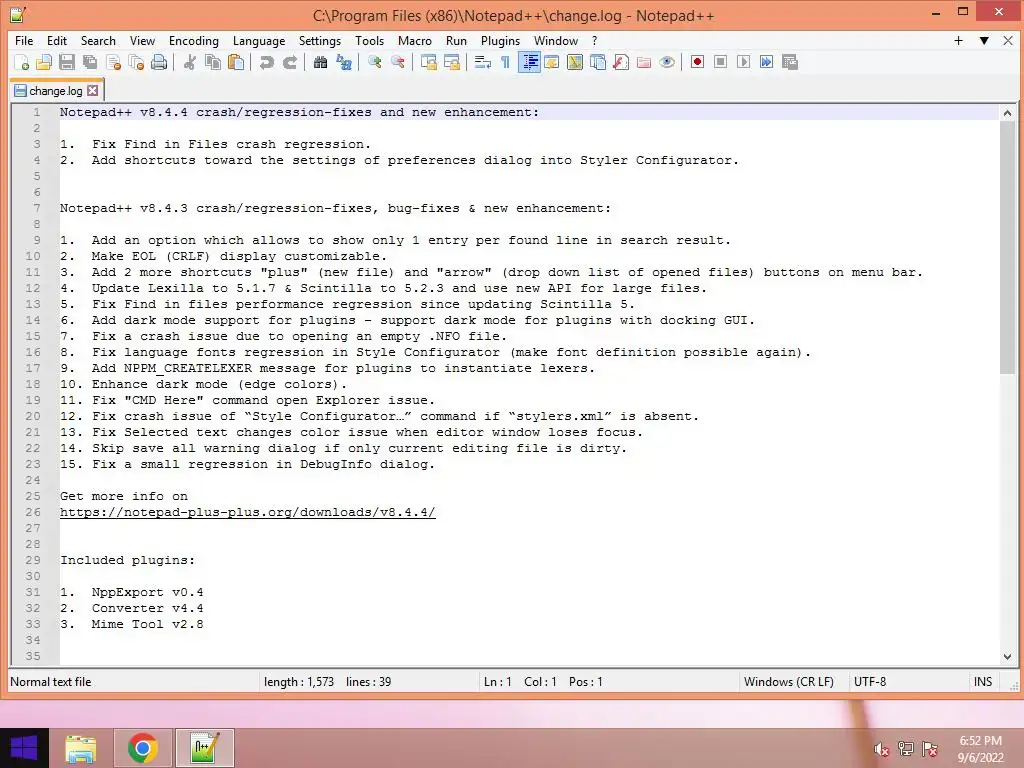Open the File menu

pos(24,40)
